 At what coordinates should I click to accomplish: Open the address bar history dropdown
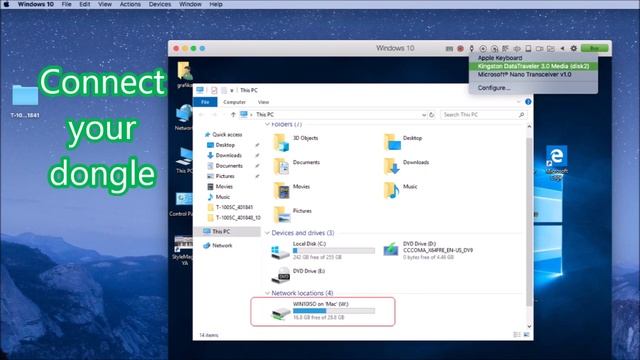[424, 115]
